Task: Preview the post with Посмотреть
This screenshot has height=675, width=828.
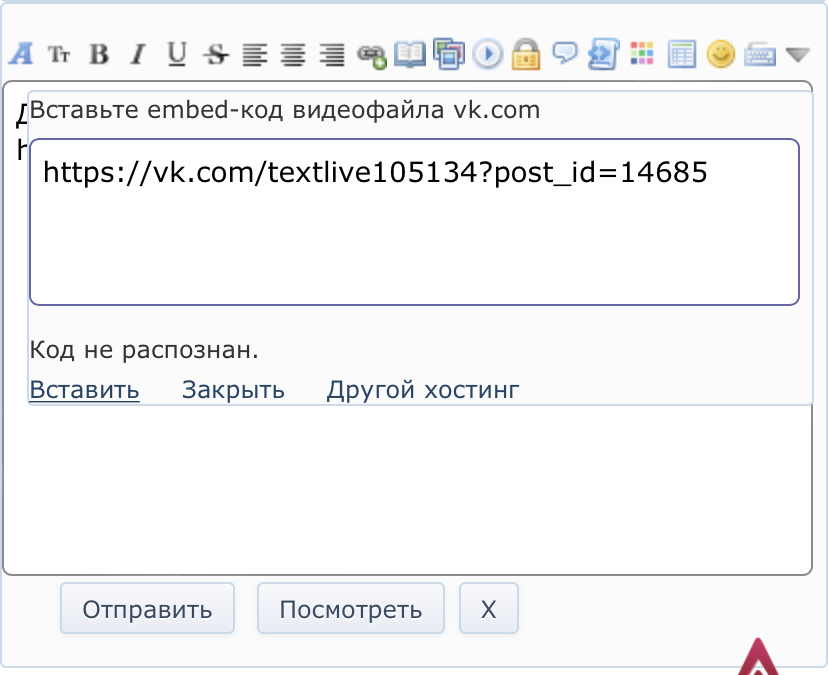Action: coord(351,608)
